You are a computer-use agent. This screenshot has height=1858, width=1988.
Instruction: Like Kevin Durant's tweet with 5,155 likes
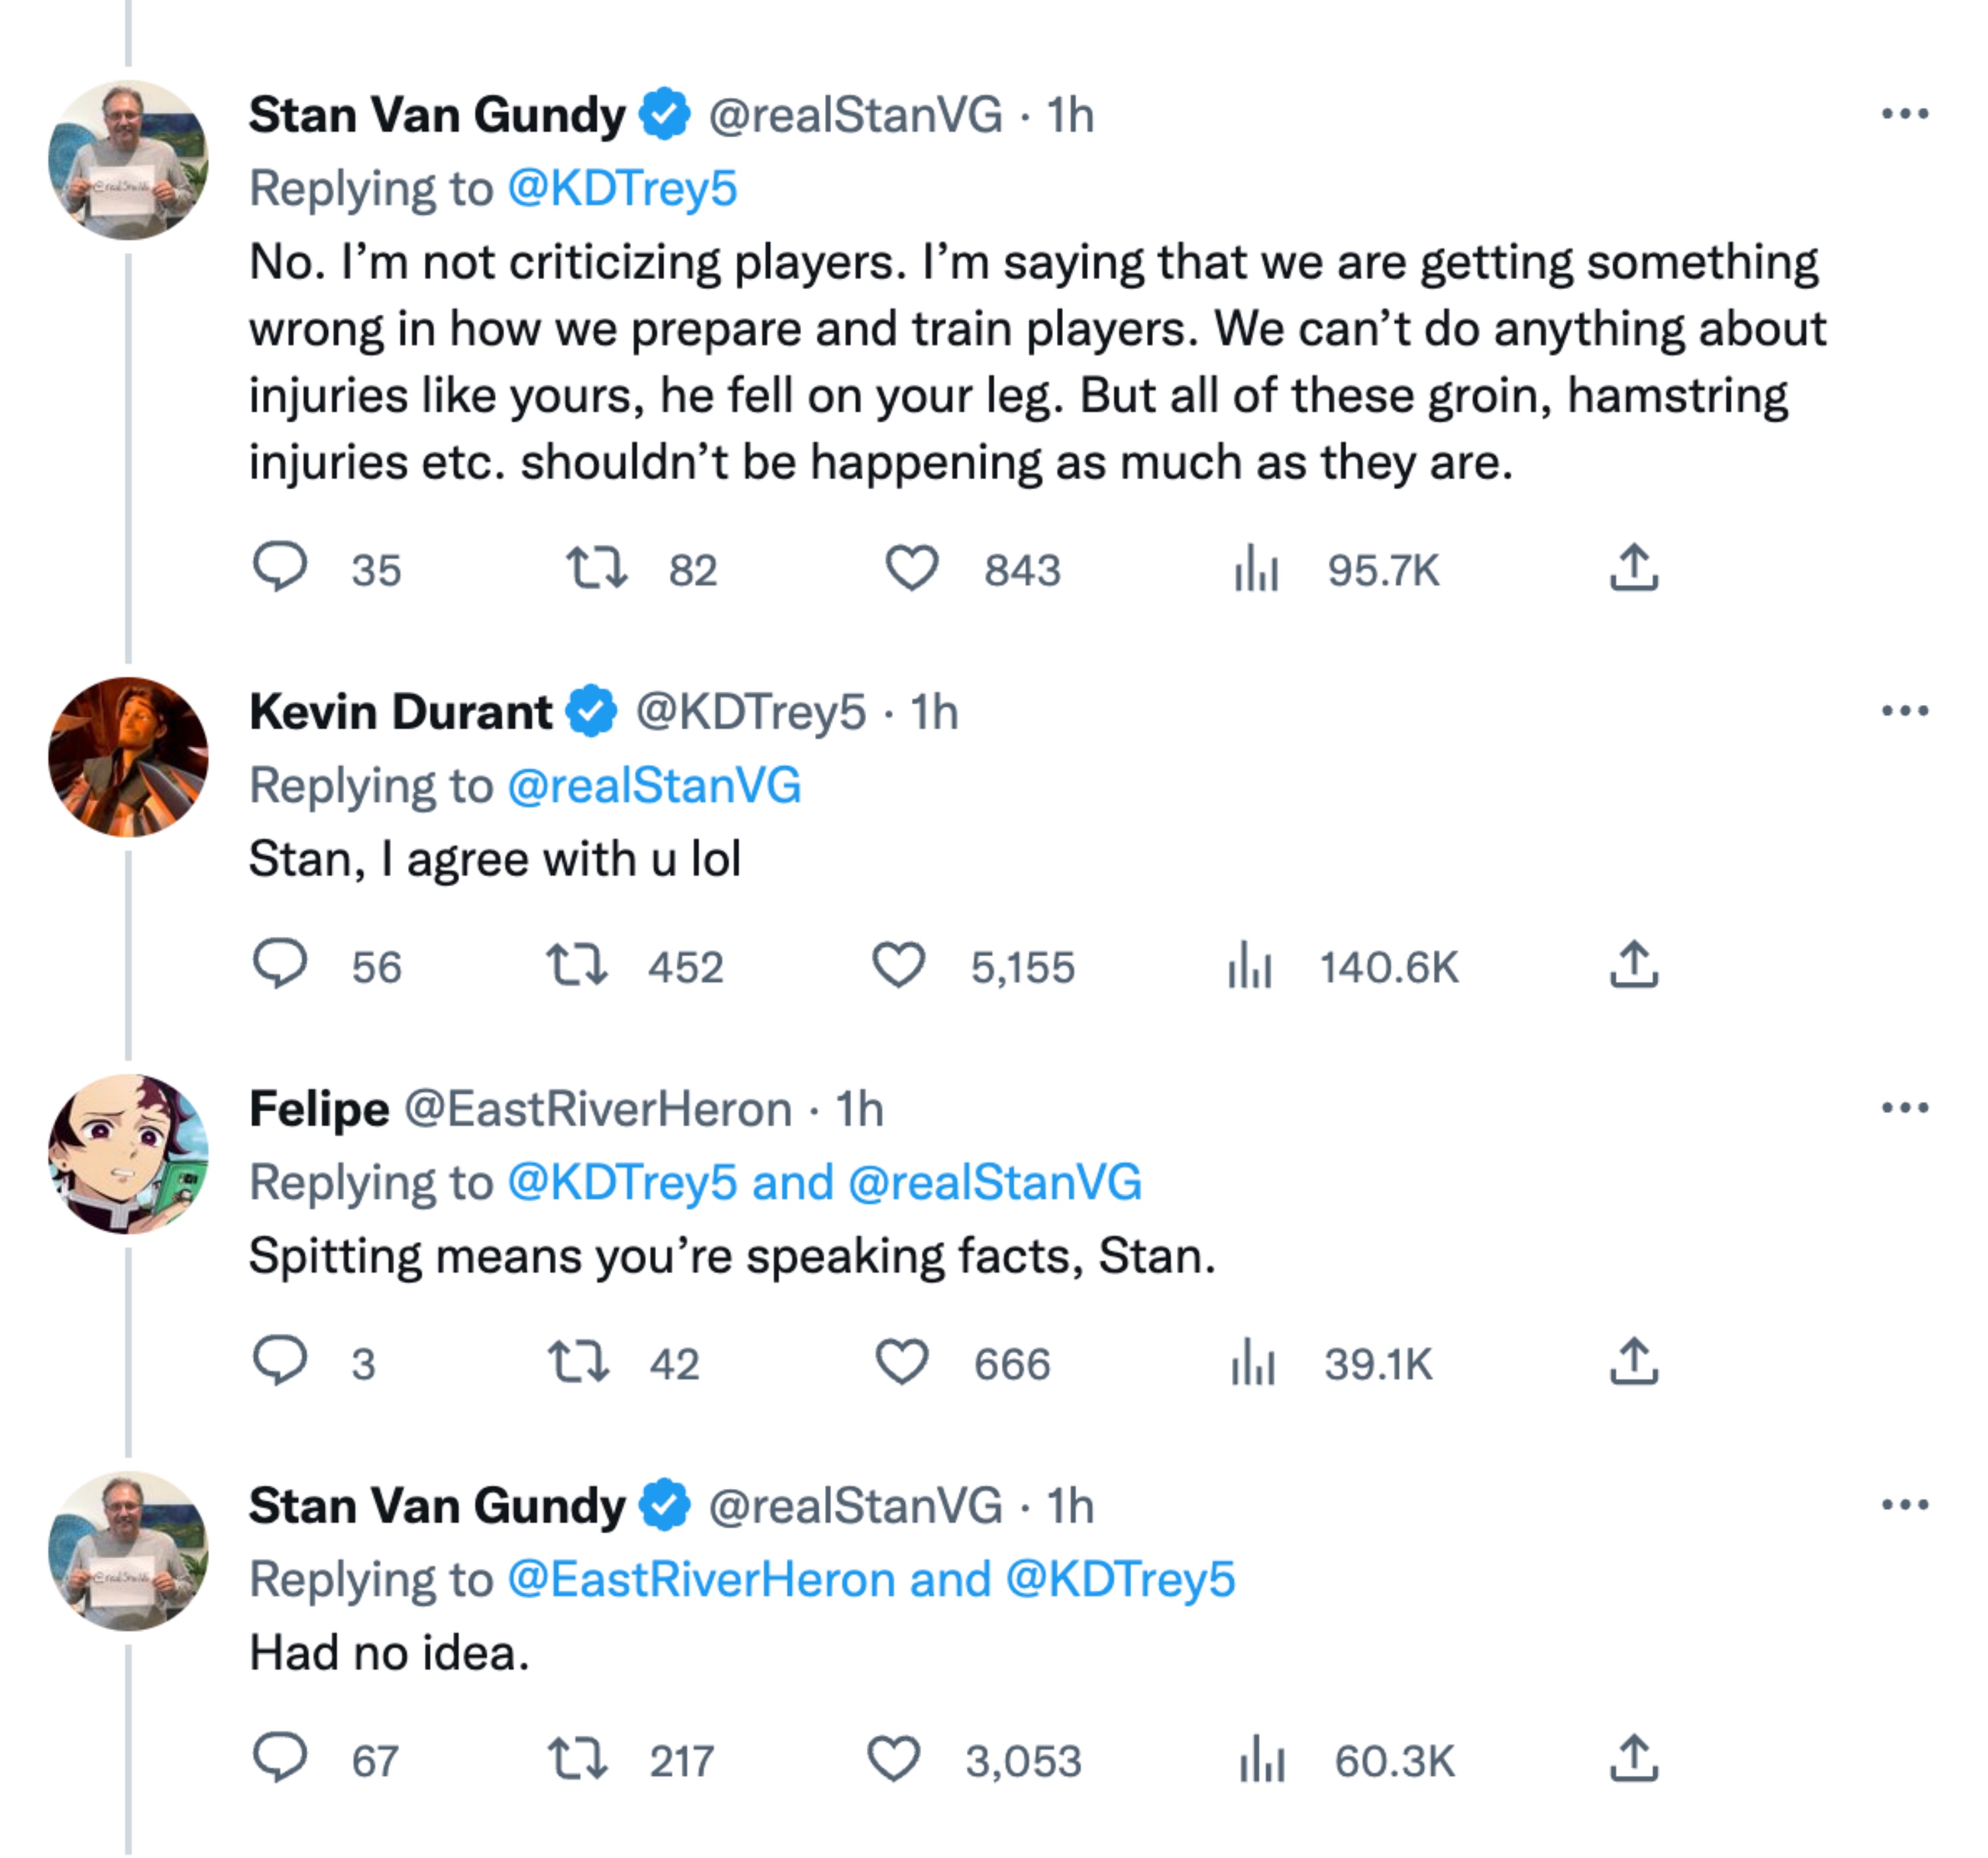click(x=898, y=965)
